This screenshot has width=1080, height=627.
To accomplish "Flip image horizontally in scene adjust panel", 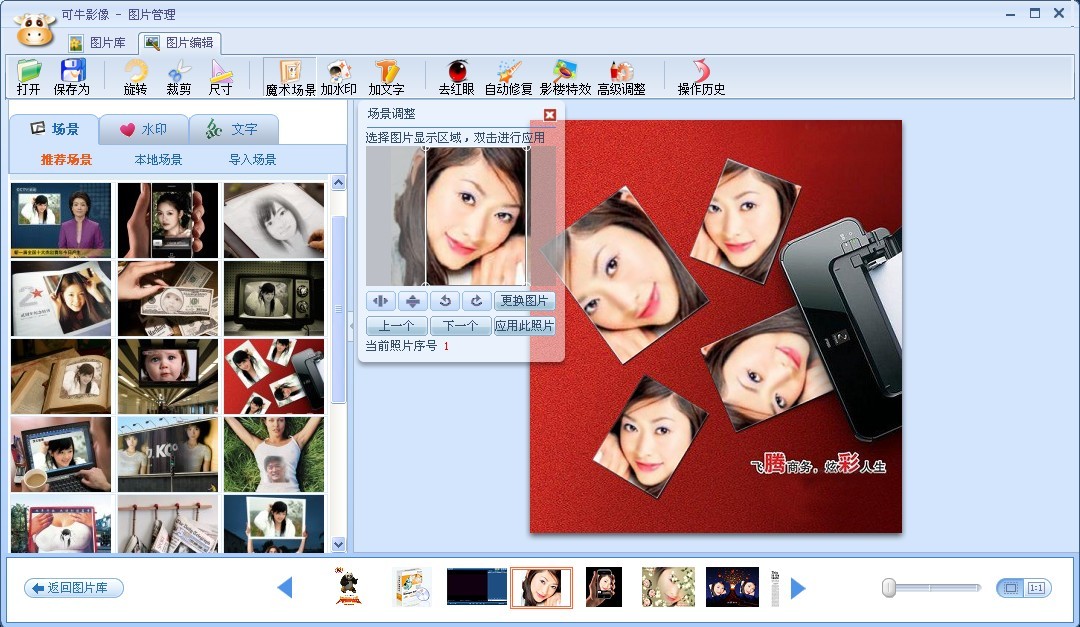I will tap(380, 301).
